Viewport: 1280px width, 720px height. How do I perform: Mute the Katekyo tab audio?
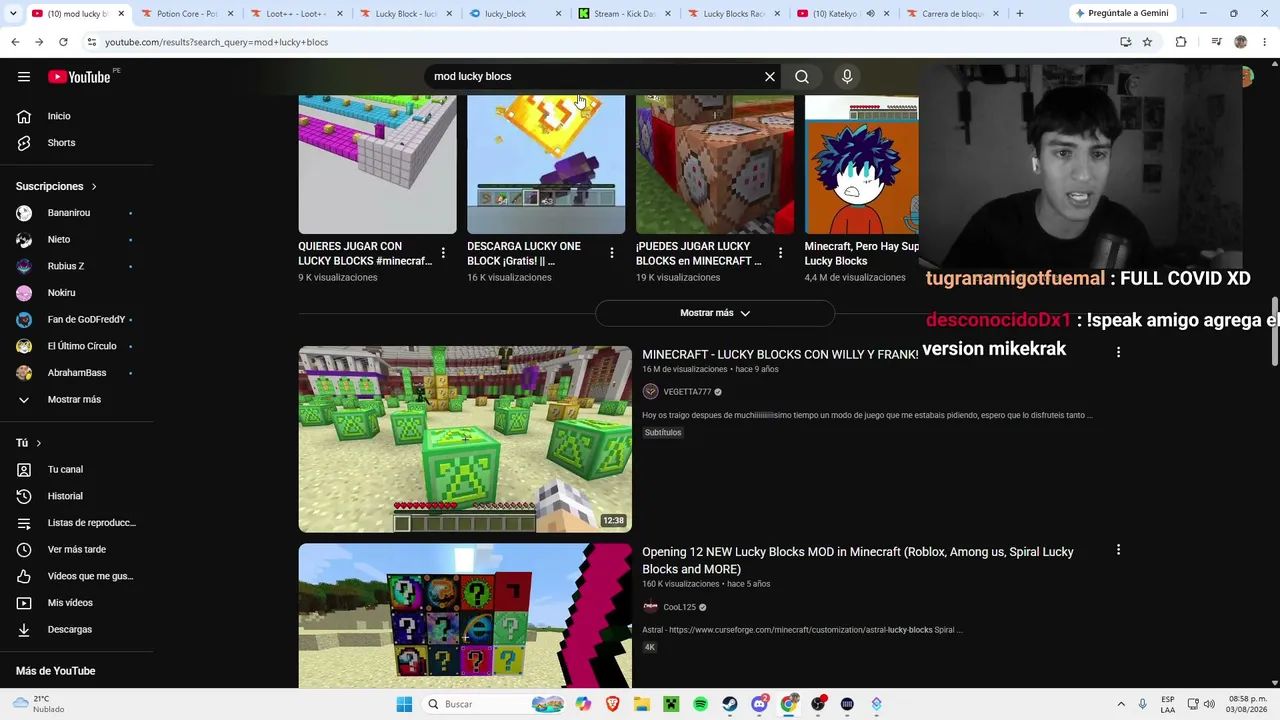870,14
